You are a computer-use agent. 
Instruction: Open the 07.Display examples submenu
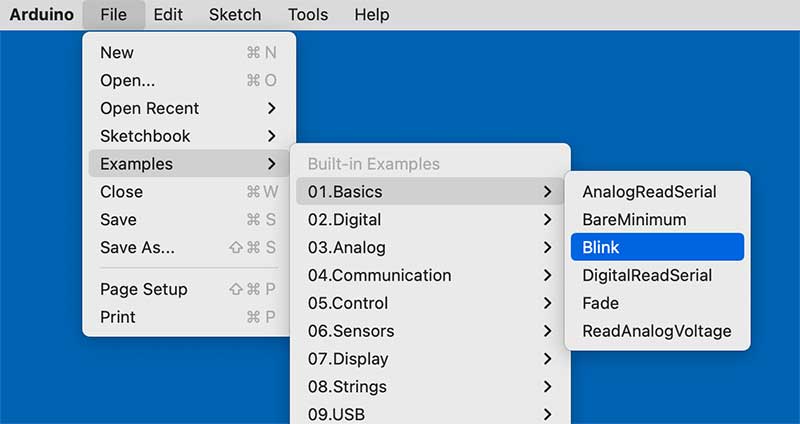(430, 359)
